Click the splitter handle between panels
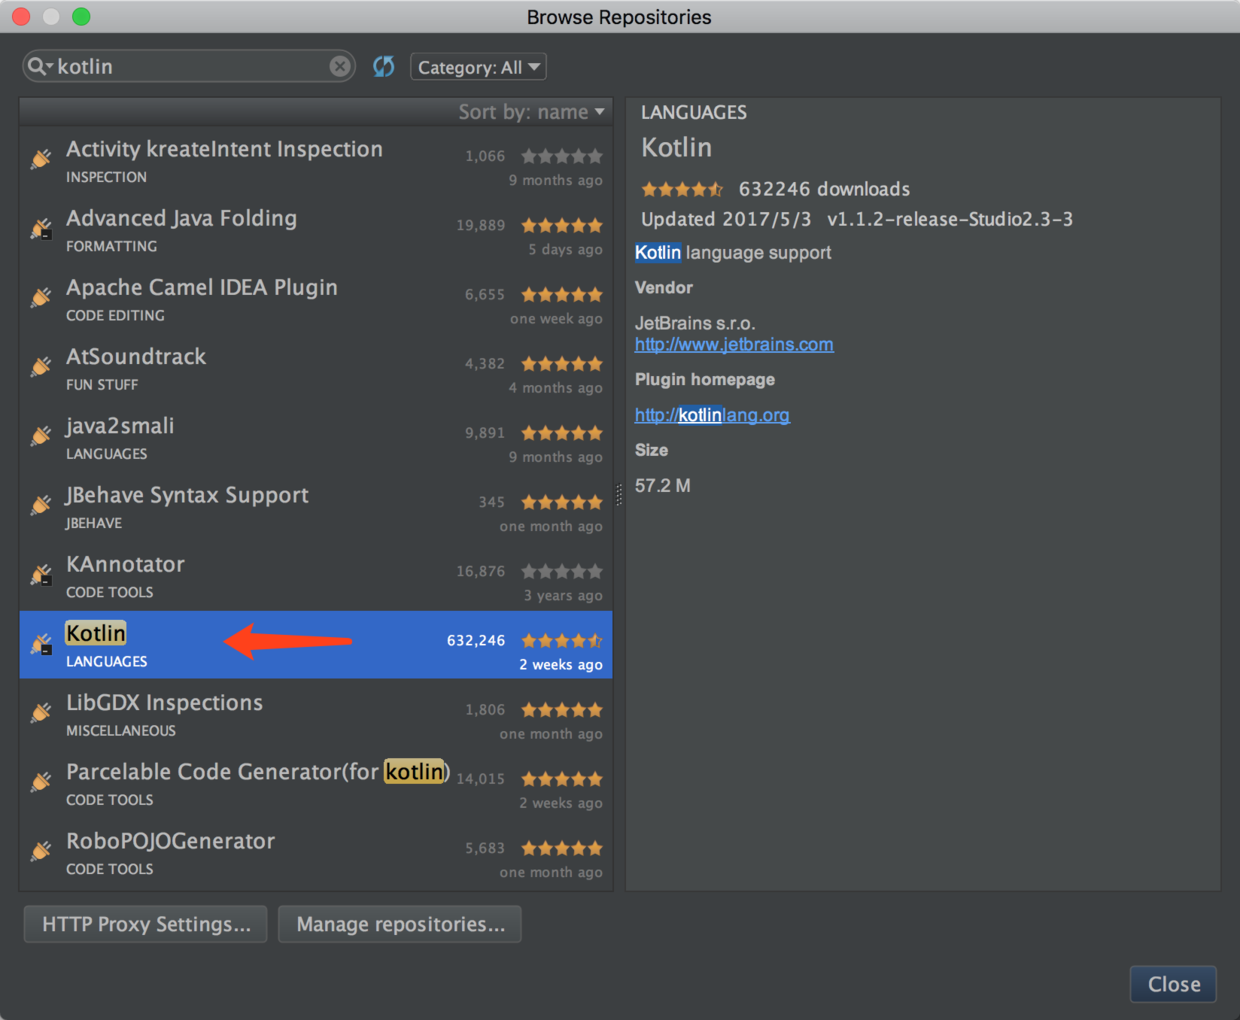The width and height of the screenshot is (1240, 1020). pos(619,494)
